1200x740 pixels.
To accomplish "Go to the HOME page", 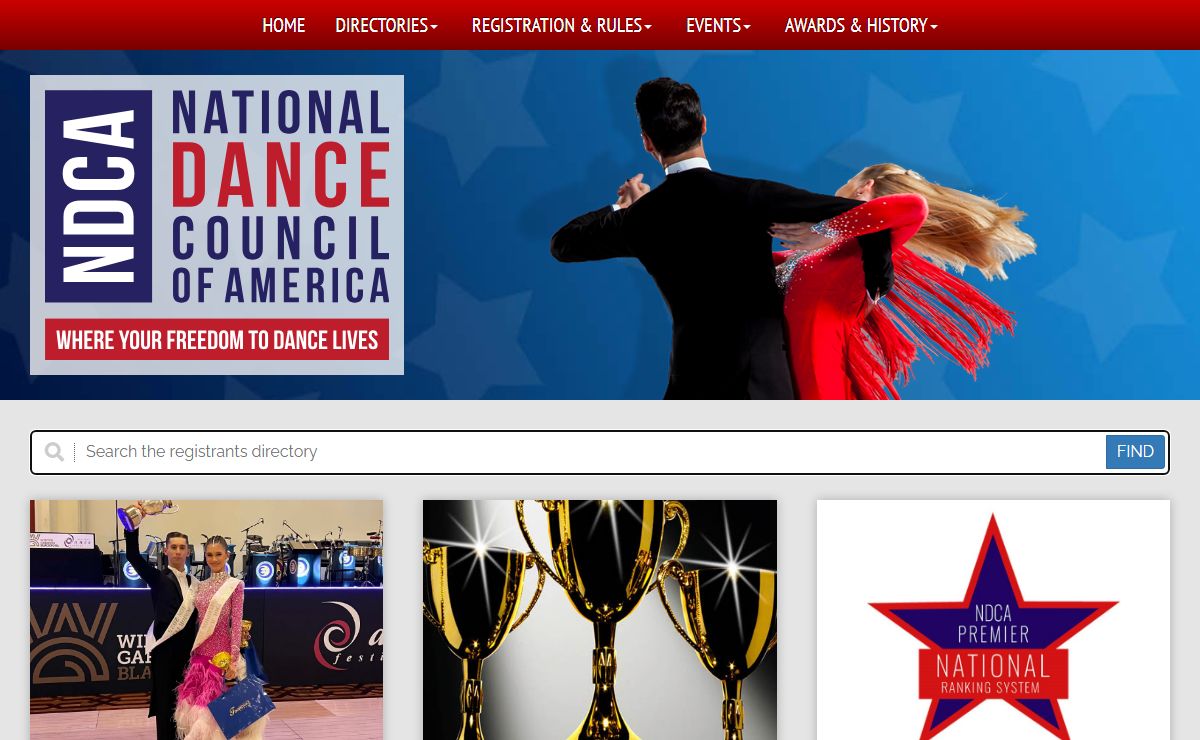I will 284,25.
